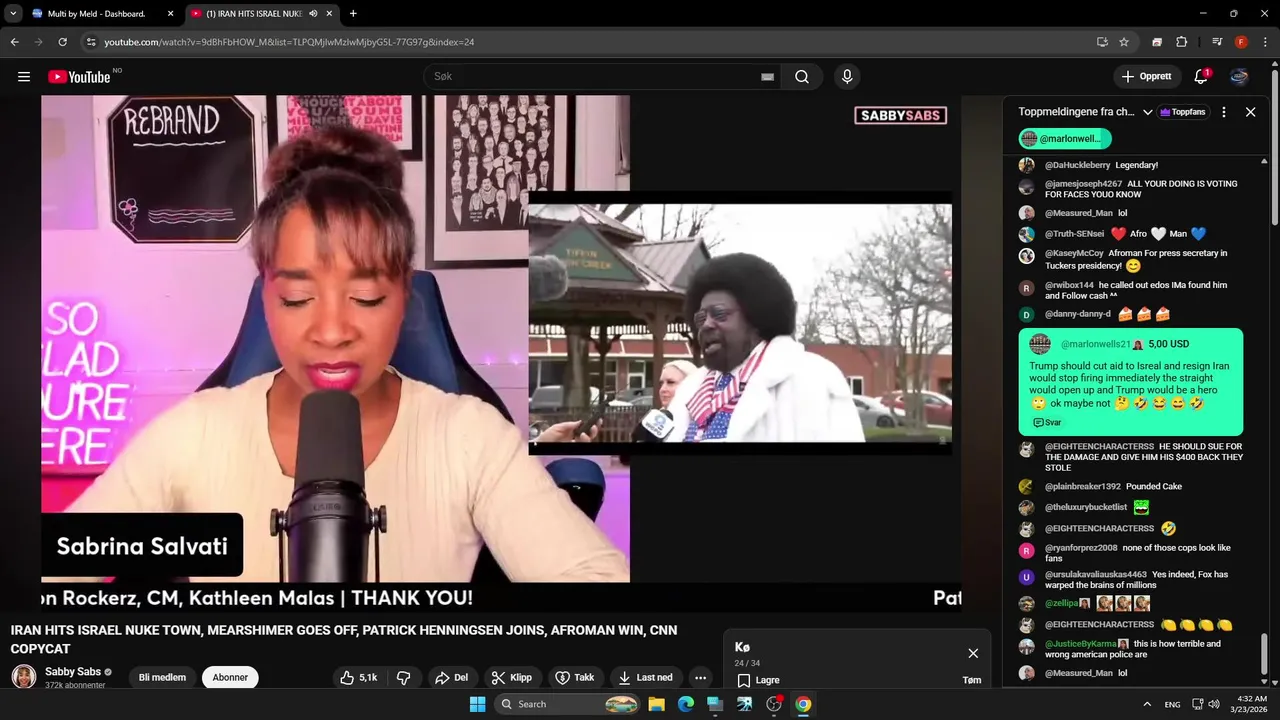Open Sabby Sabs channel avatar
This screenshot has height=720, width=1280.
(x=24, y=677)
